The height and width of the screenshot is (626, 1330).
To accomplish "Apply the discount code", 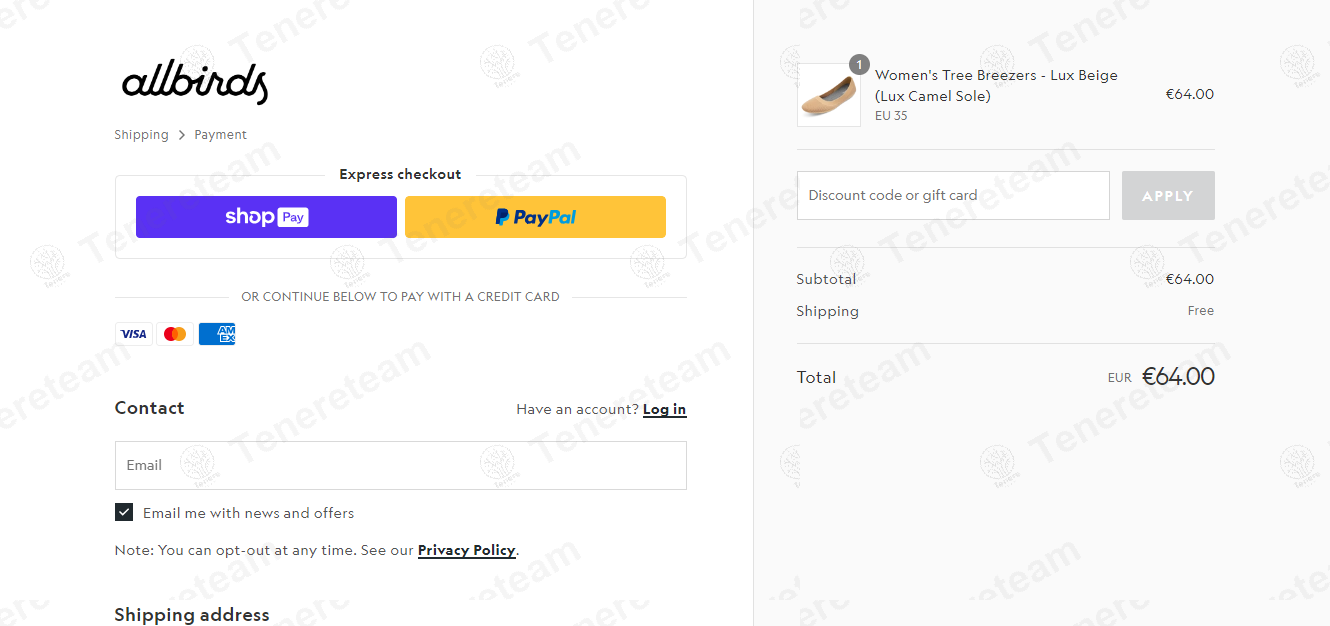I will tap(1168, 196).
